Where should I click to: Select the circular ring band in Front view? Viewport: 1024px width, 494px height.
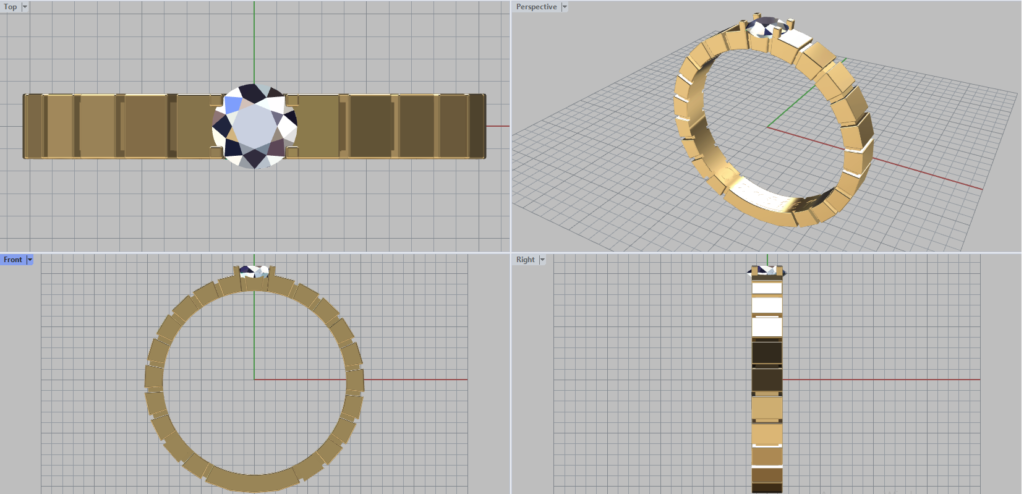click(155, 378)
